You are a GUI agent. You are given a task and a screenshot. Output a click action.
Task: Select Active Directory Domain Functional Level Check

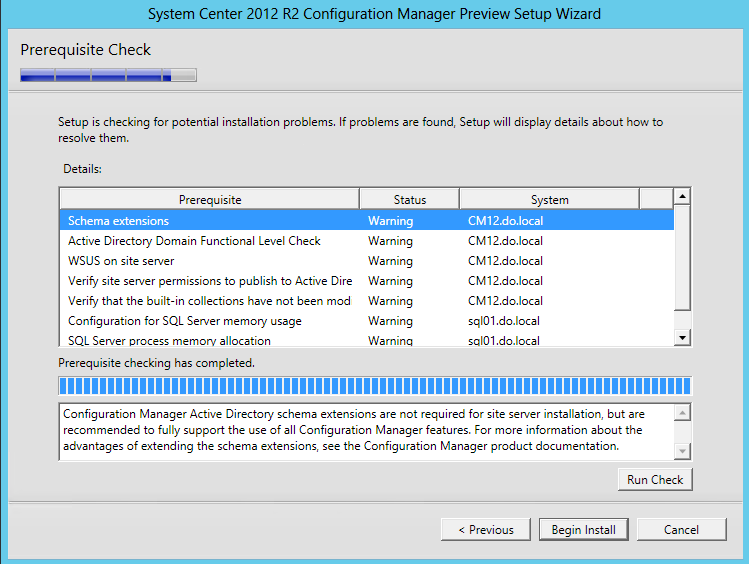(x=366, y=241)
